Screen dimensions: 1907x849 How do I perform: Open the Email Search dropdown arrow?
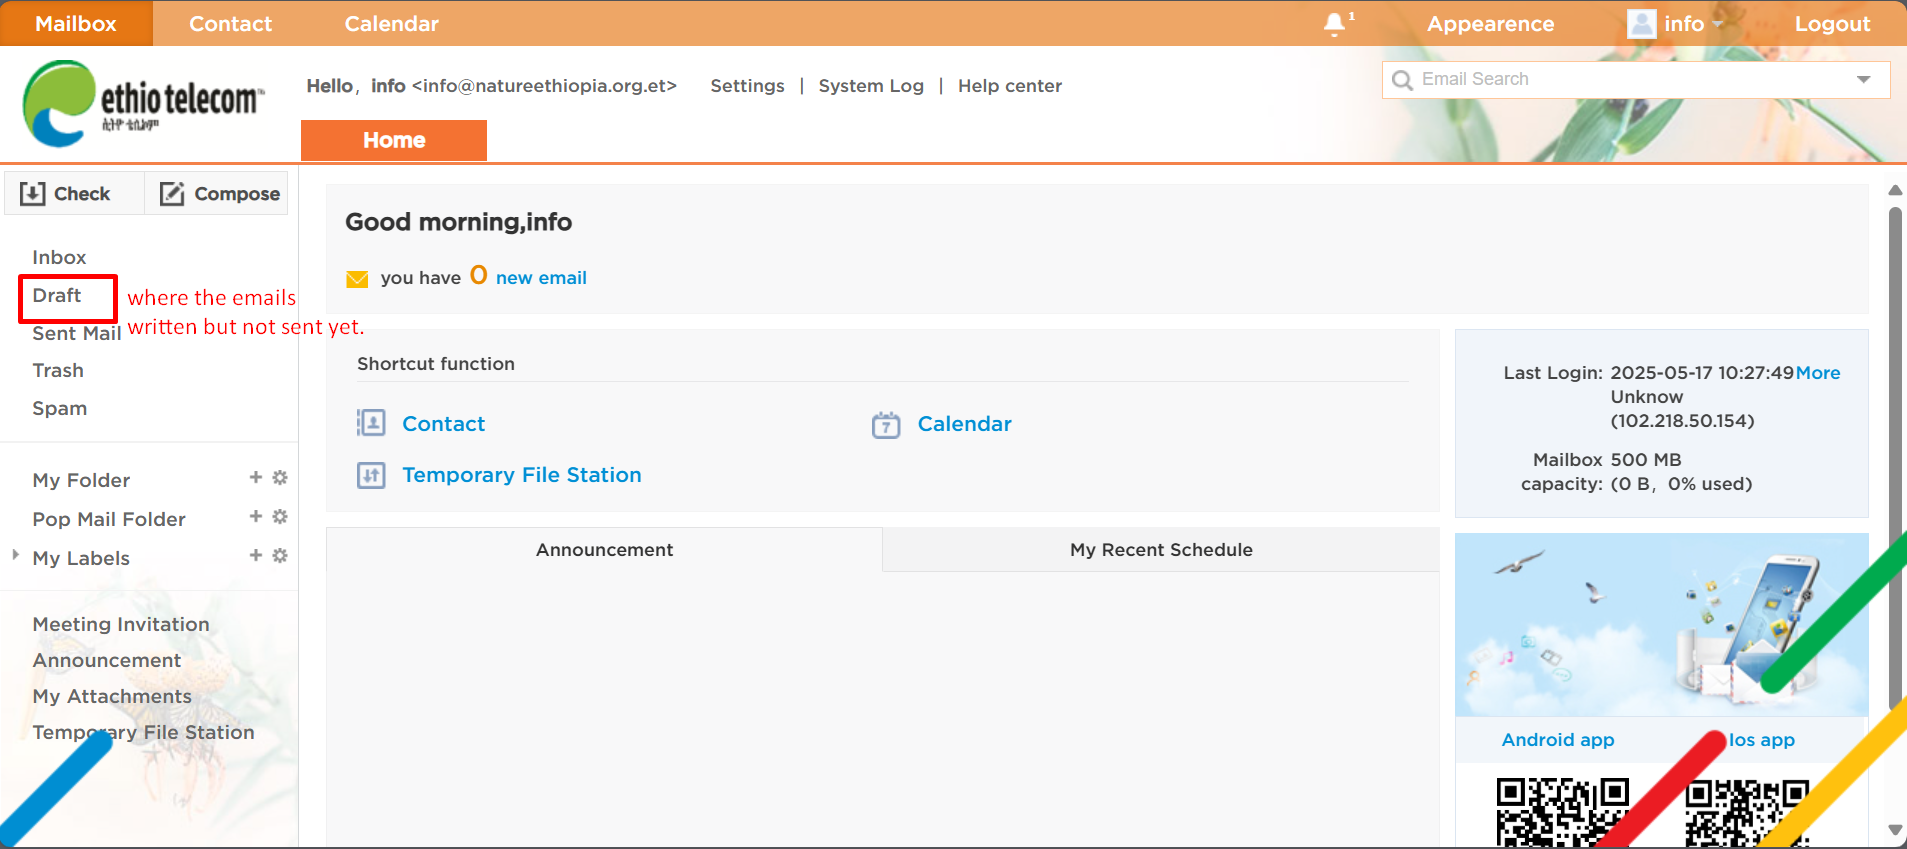1863,80
